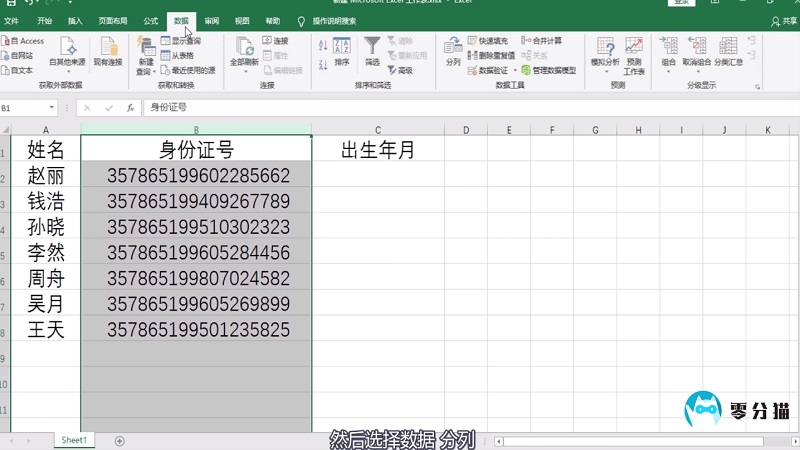Expand the 模拟分析 (What-If Analysis) dropdown
Viewport: 800px width, 450px height.
click(604, 72)
